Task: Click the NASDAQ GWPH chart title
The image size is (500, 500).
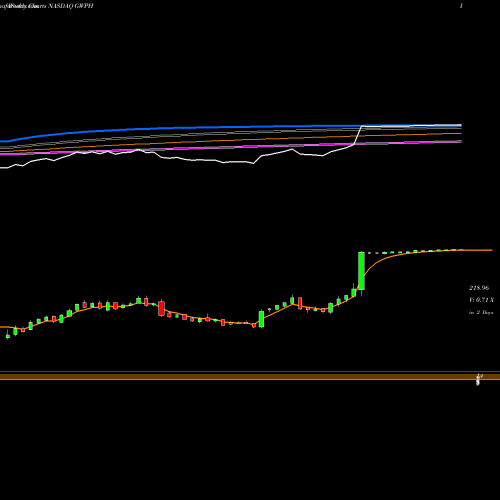Action: coord(47,6)
